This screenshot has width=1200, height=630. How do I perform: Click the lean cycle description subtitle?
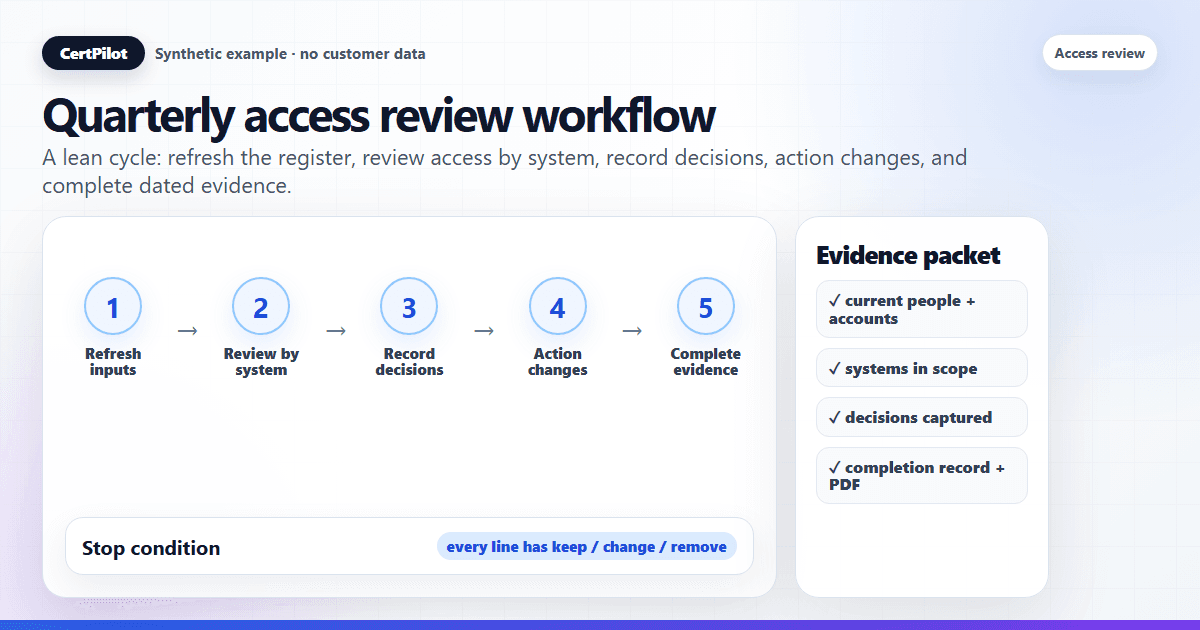[x=504, y=172]
